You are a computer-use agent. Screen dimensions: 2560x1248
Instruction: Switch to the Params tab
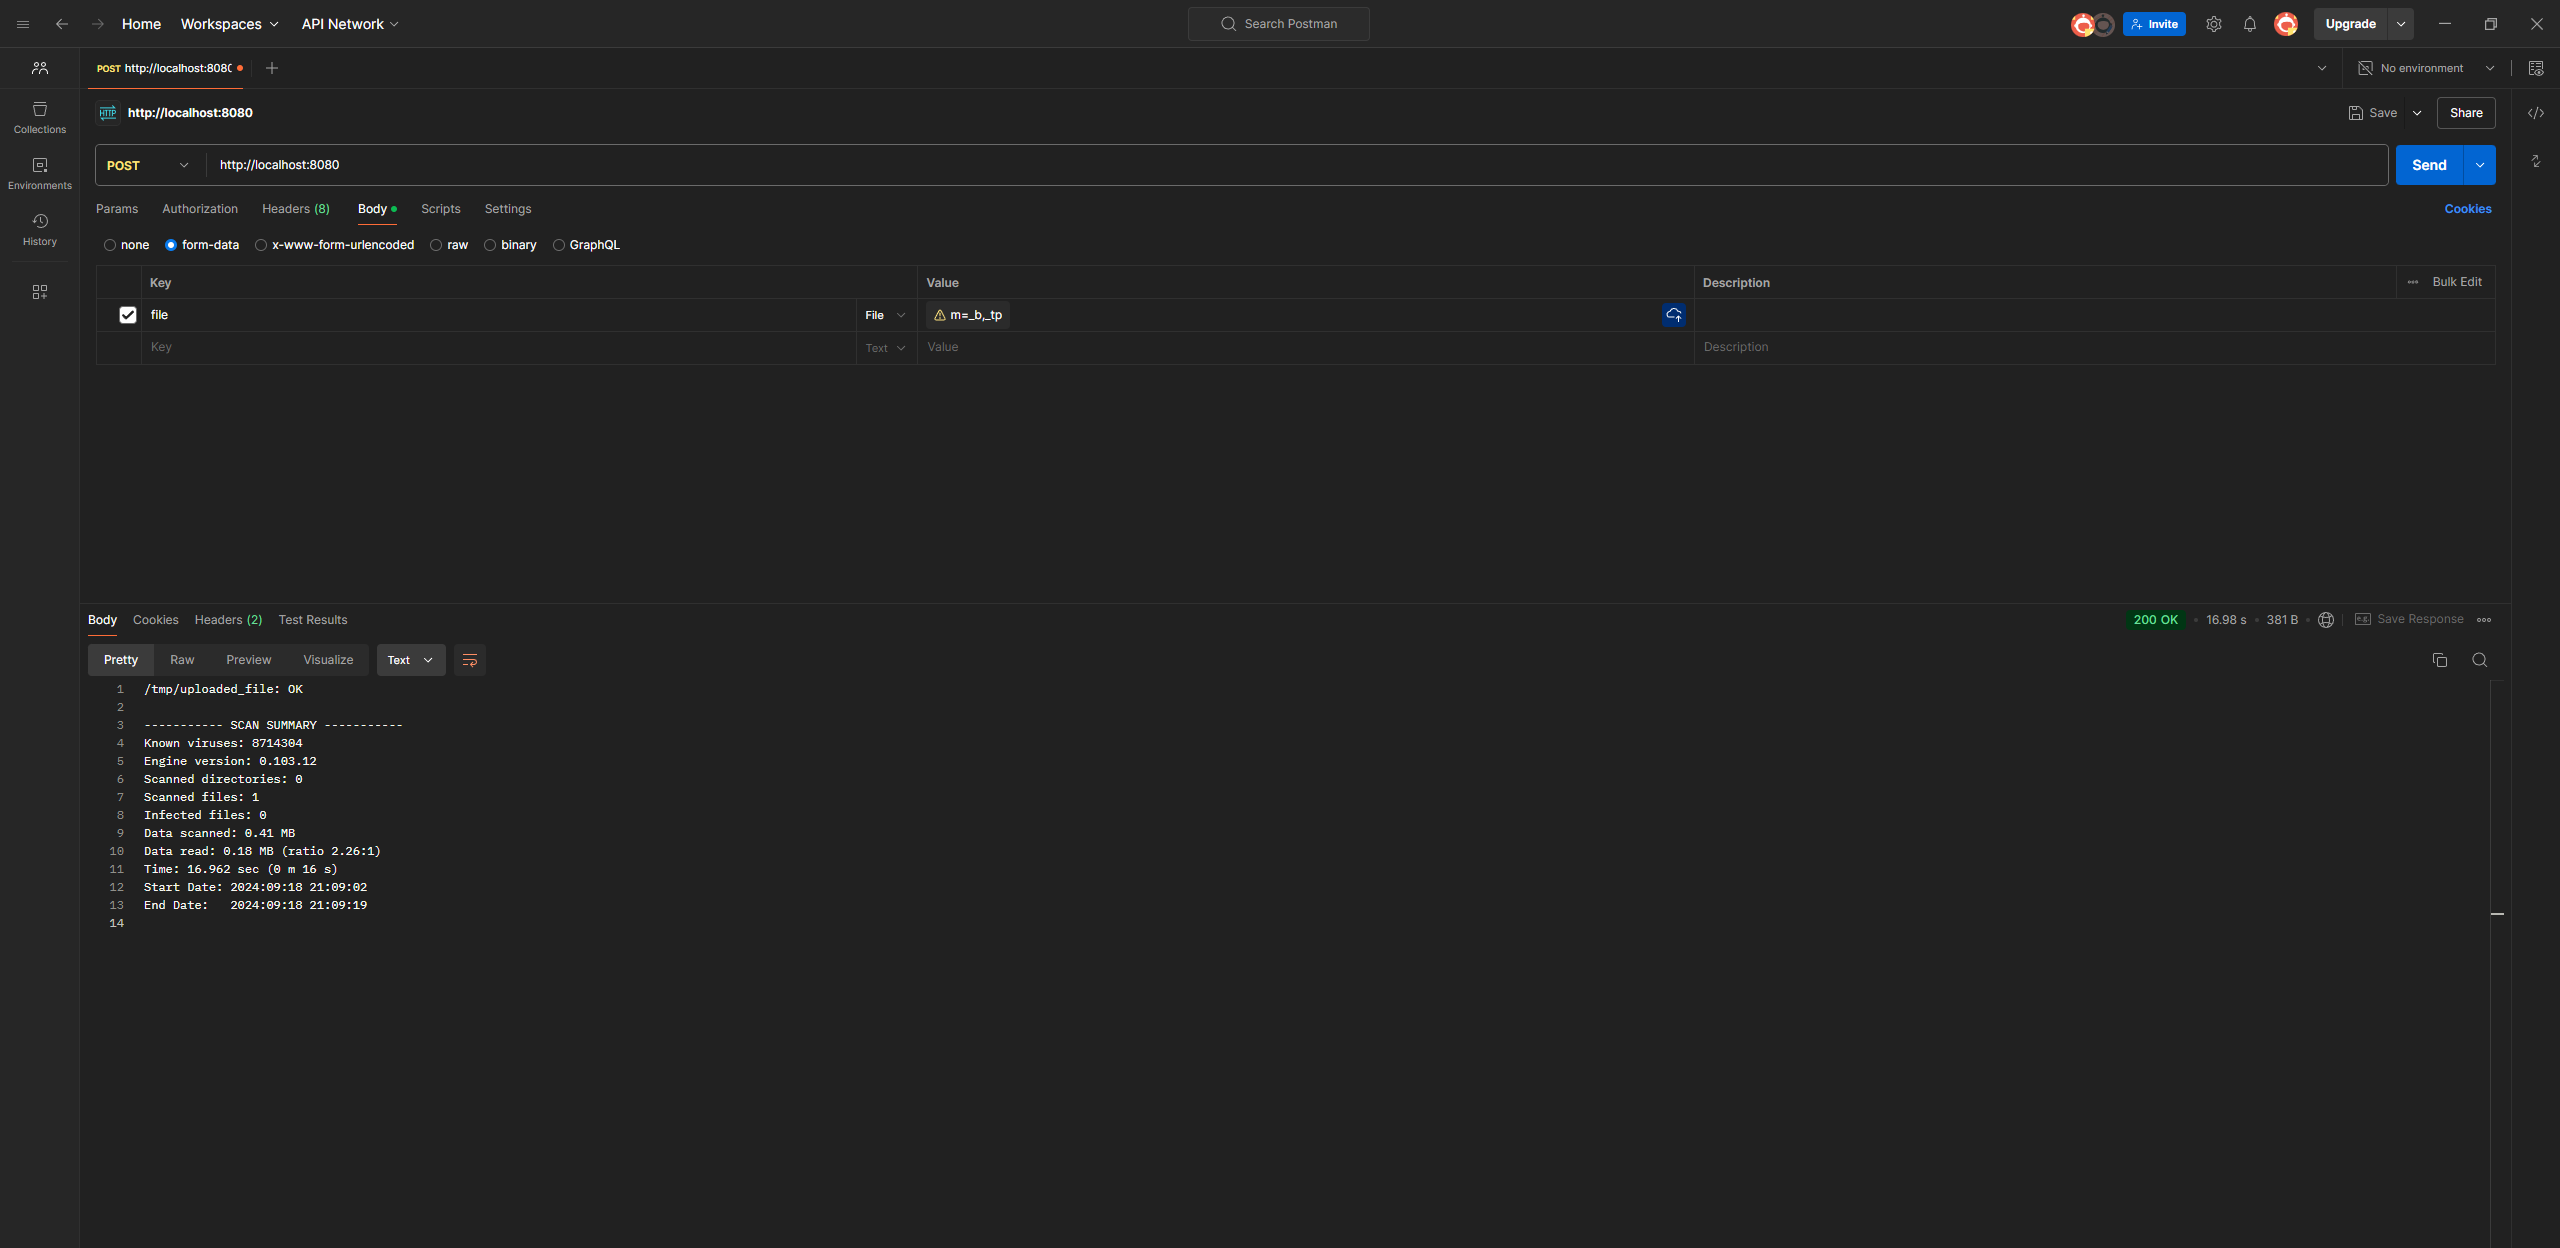tap(117, 209)
